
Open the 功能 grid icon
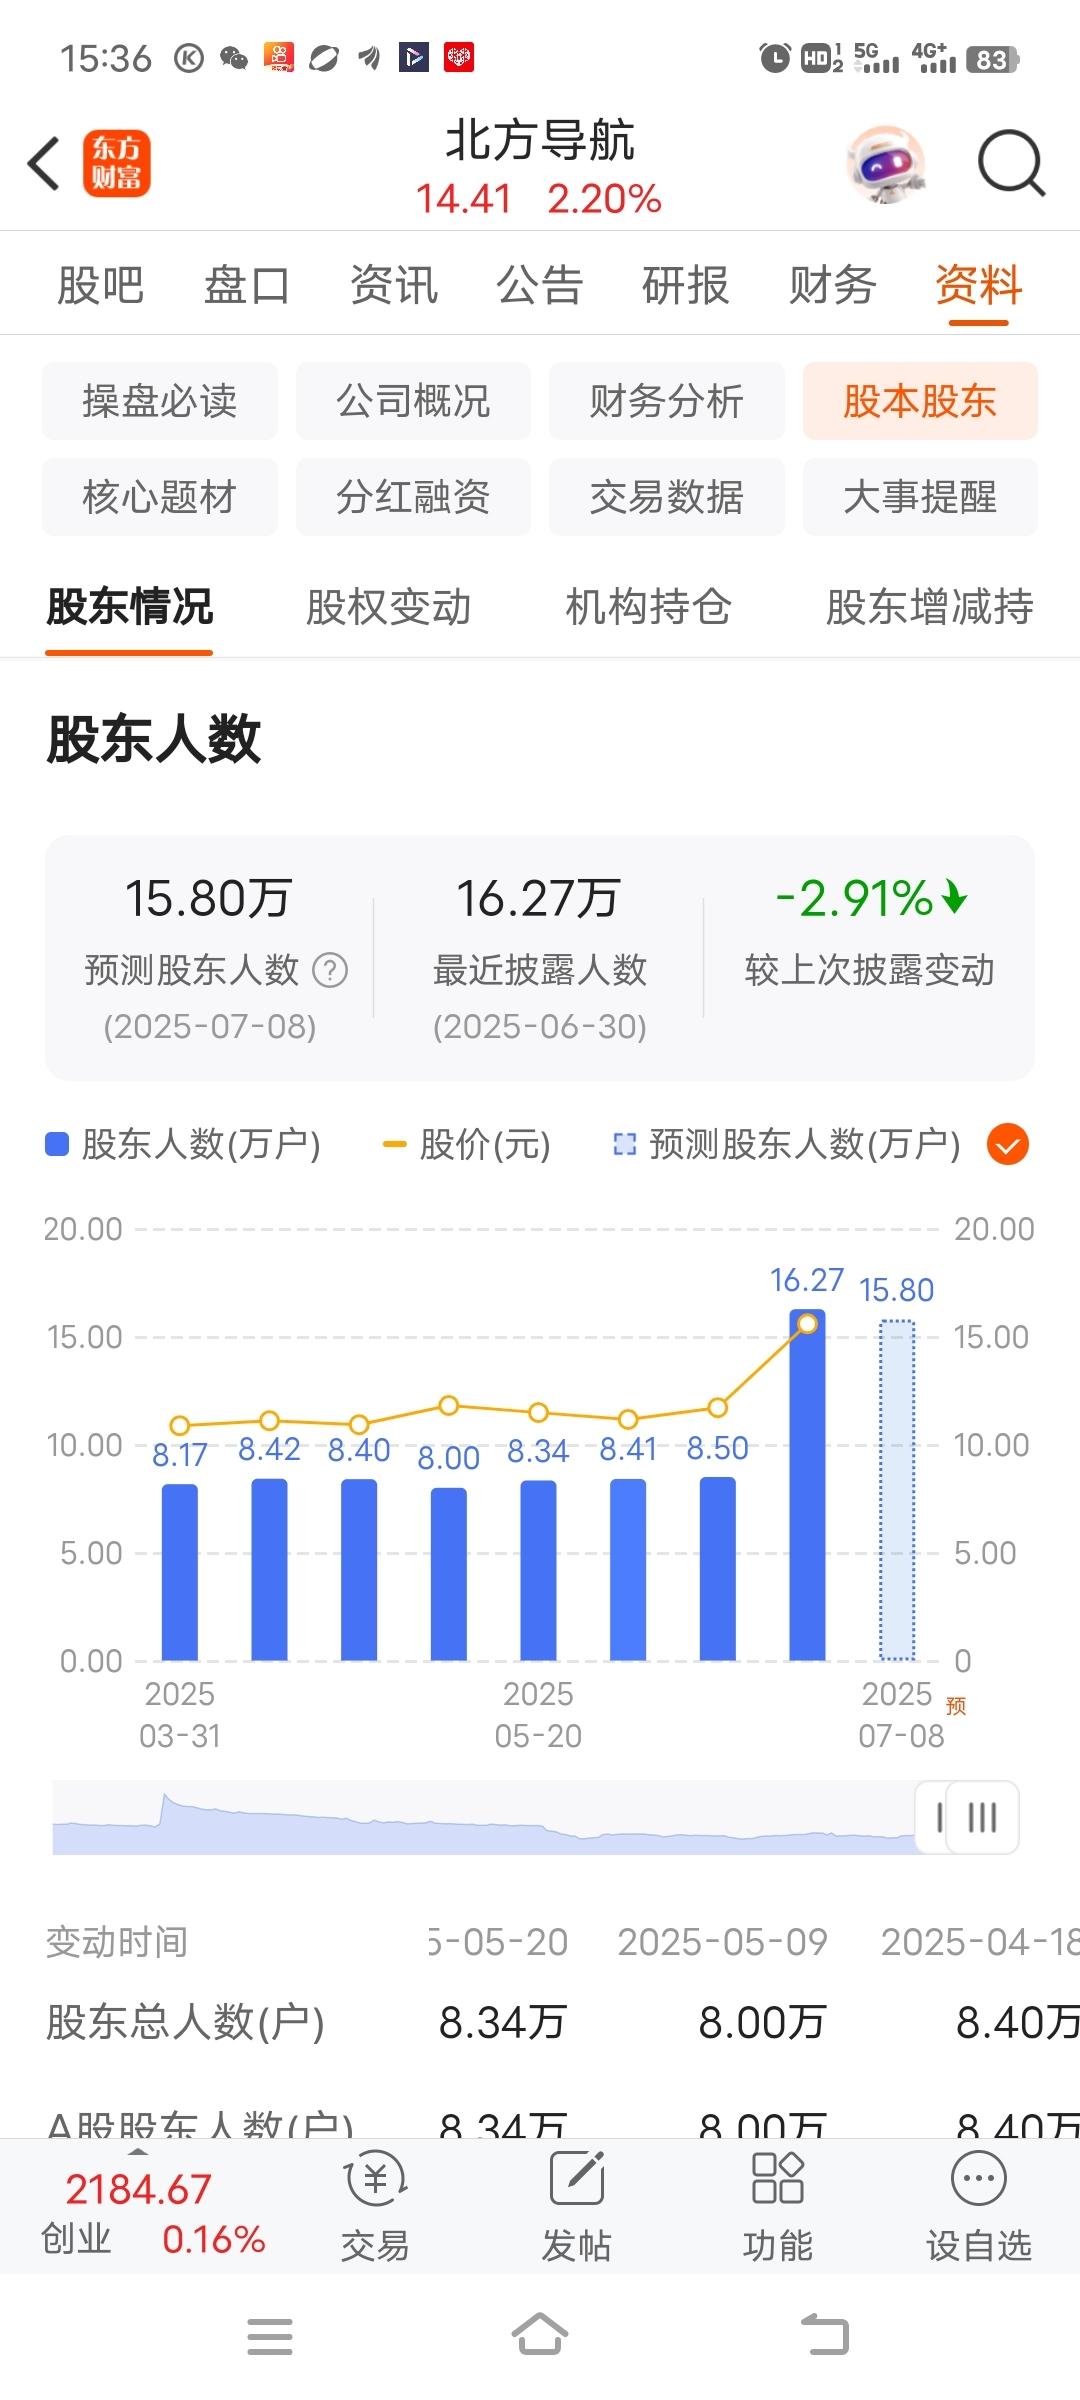point(777,2207)
